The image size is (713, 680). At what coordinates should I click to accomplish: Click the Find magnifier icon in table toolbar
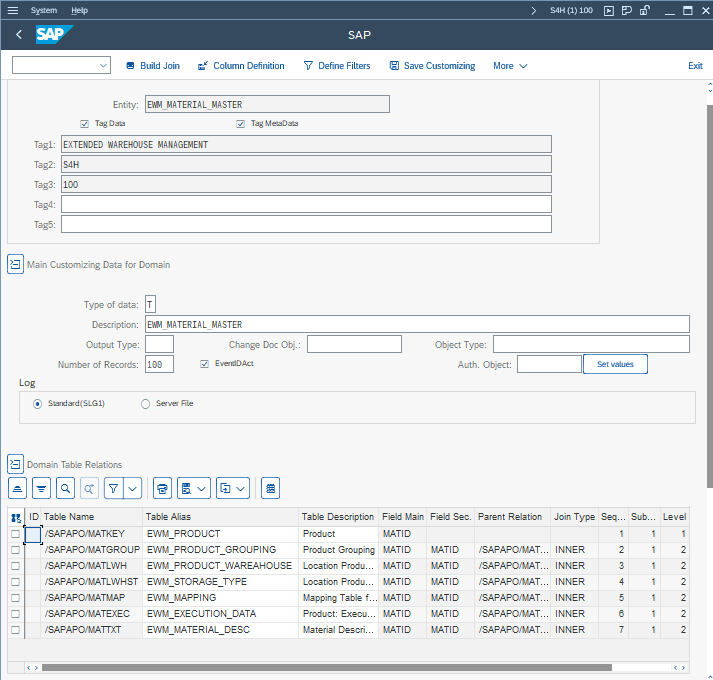click(x=65, y=488)
